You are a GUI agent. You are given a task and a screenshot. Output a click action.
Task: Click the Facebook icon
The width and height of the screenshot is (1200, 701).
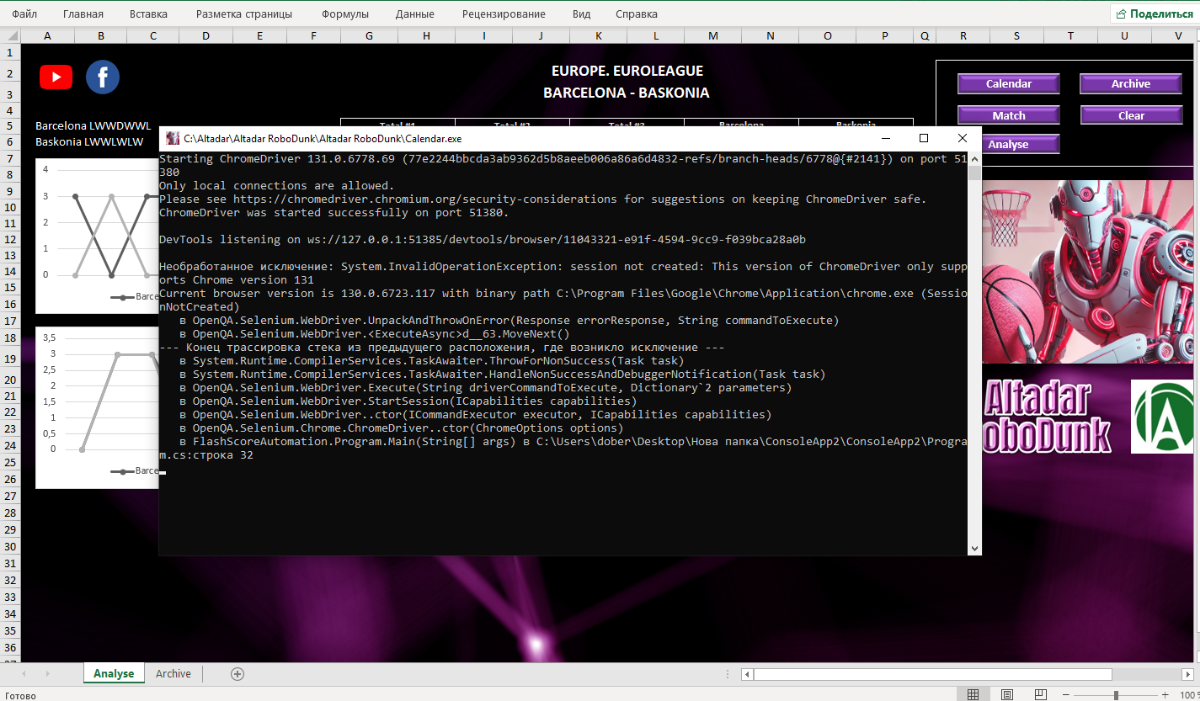point(102,77)
